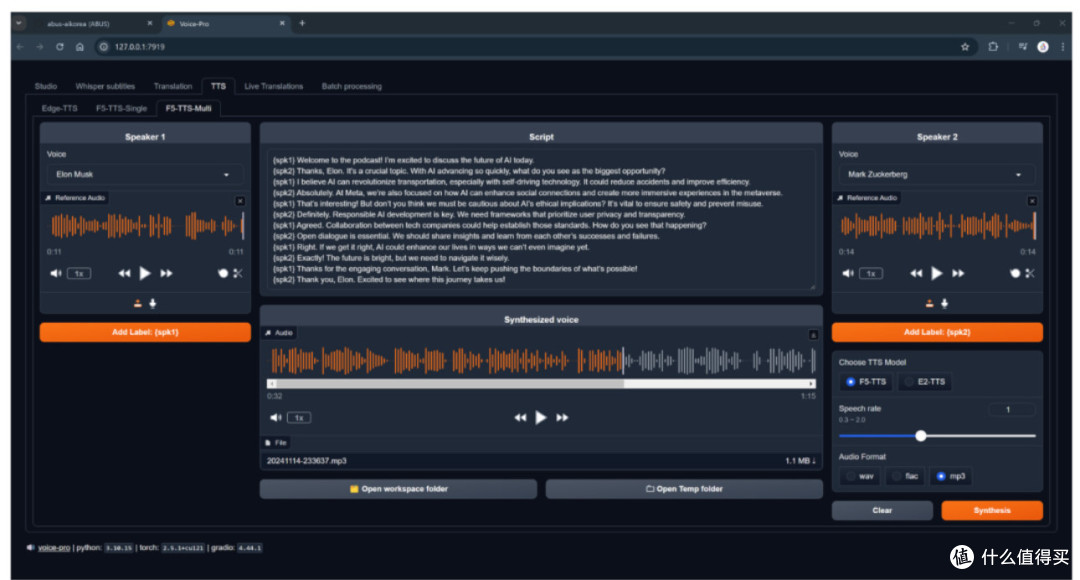
Task: Change Speaker 2 playback speed 1x
Action: point(871,273)
